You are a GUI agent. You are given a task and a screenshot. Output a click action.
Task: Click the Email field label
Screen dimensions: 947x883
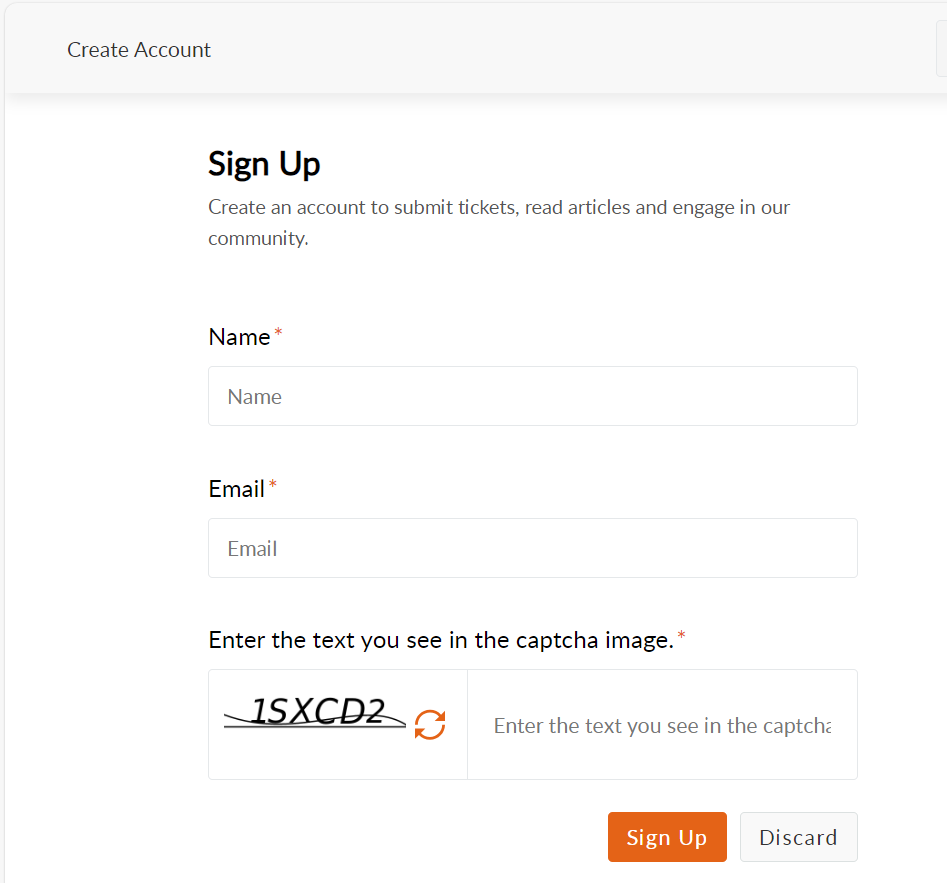[x=236, y=489]
